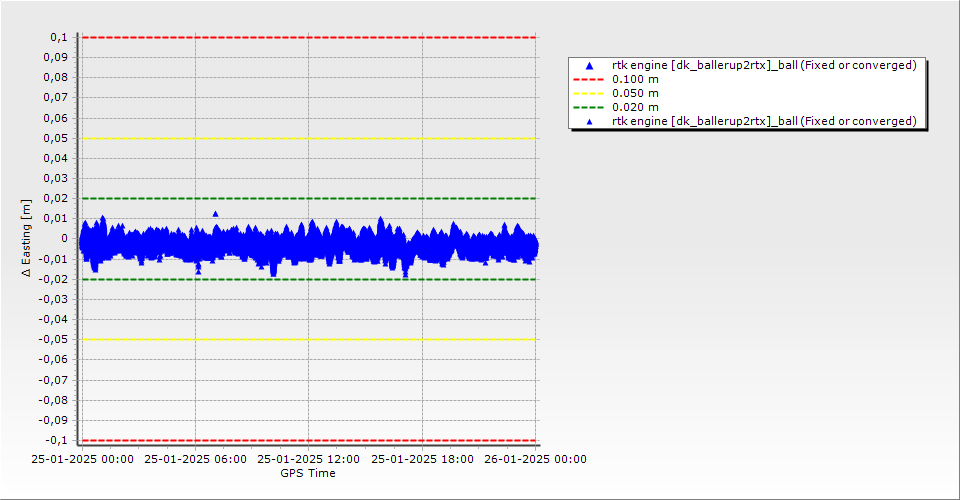960x500 pixels.
Task: Click the '0,06' y-axis tick label
Action: coord(56,118)
